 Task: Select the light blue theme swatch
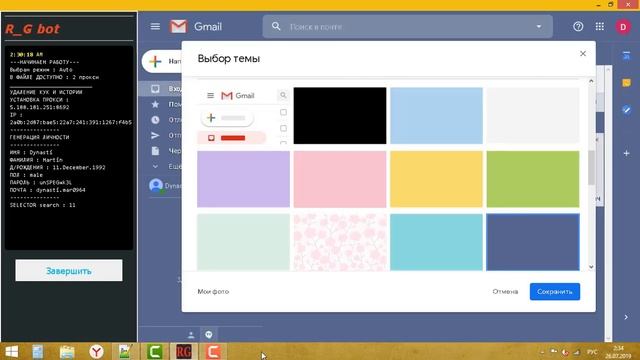(x=436, y=116)
